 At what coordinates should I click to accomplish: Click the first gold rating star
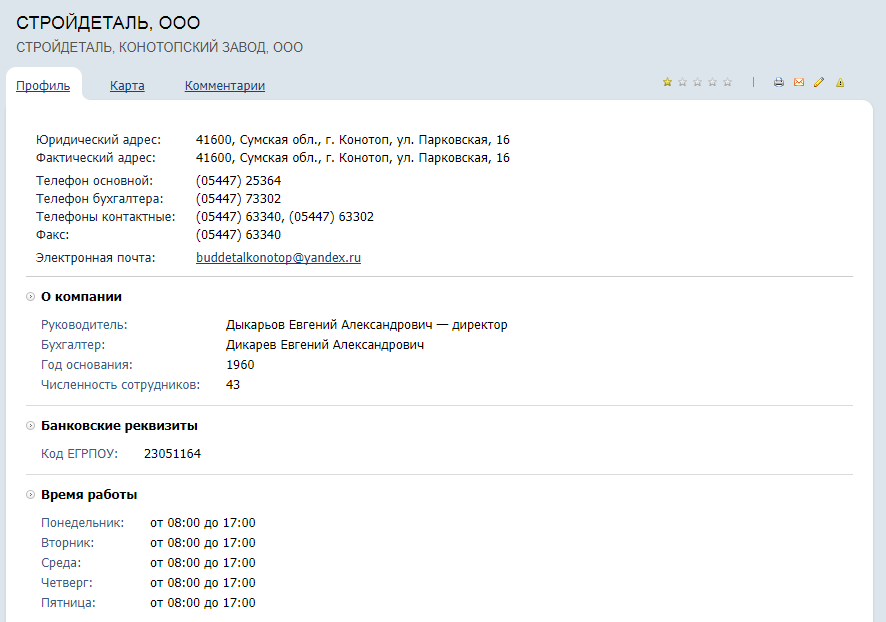667,82
